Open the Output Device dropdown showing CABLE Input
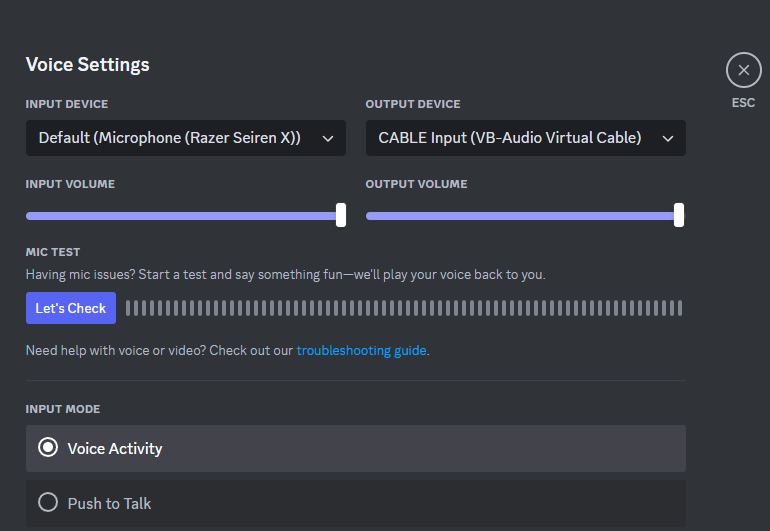This screenshot has width=770, height=531. [x=525, y=138]
